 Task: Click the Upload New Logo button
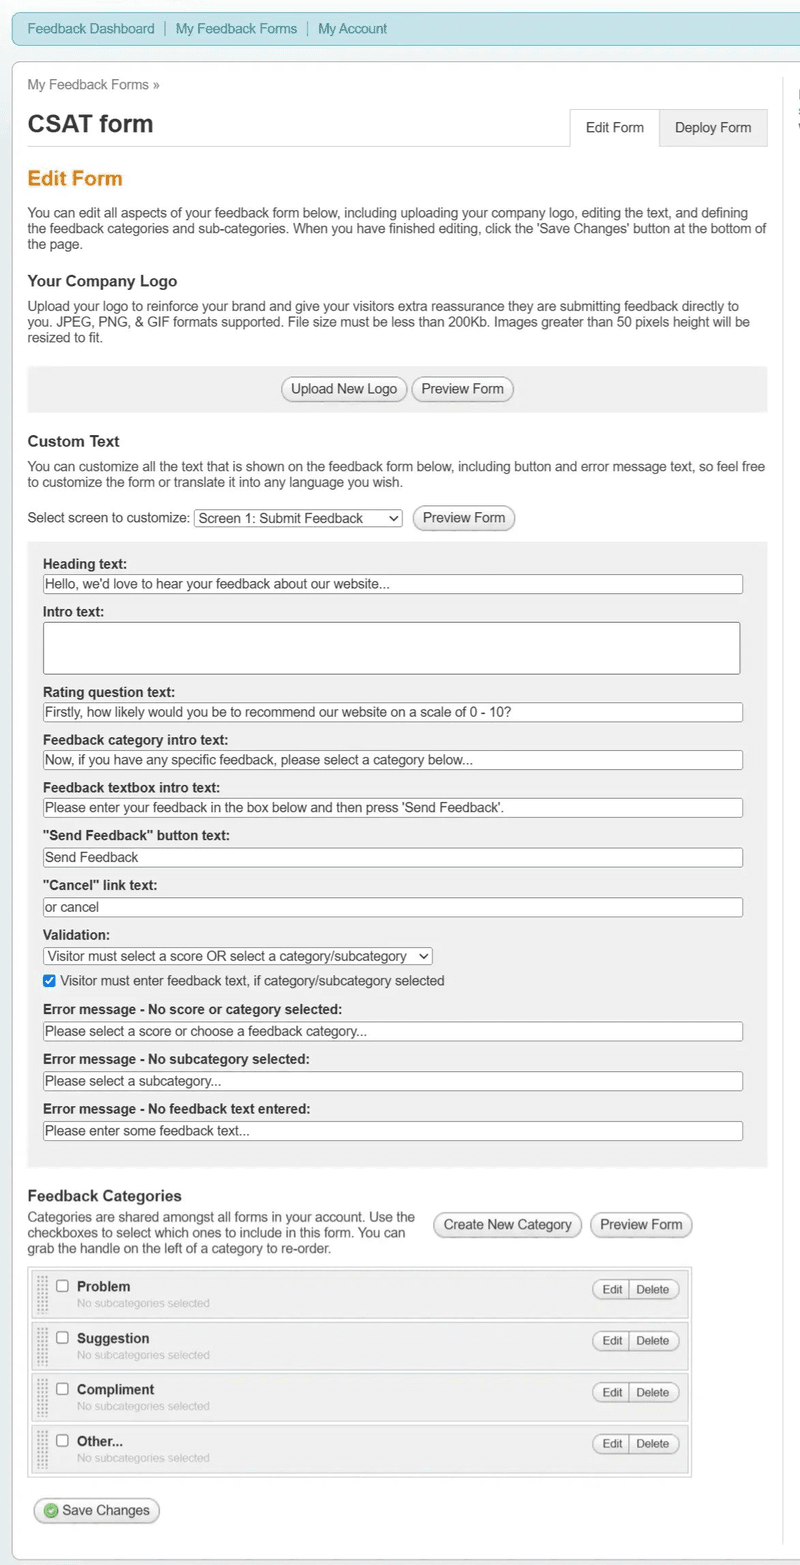point(344,389)
